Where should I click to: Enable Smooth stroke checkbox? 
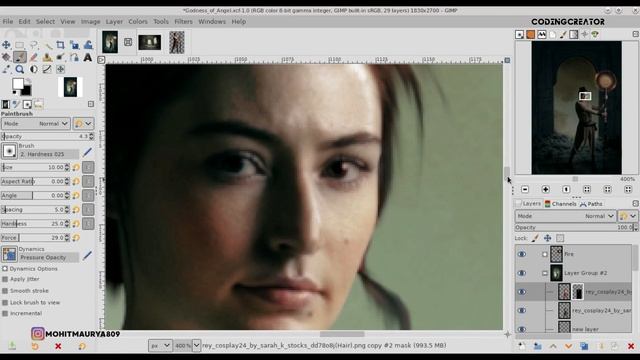click(5, 291)
